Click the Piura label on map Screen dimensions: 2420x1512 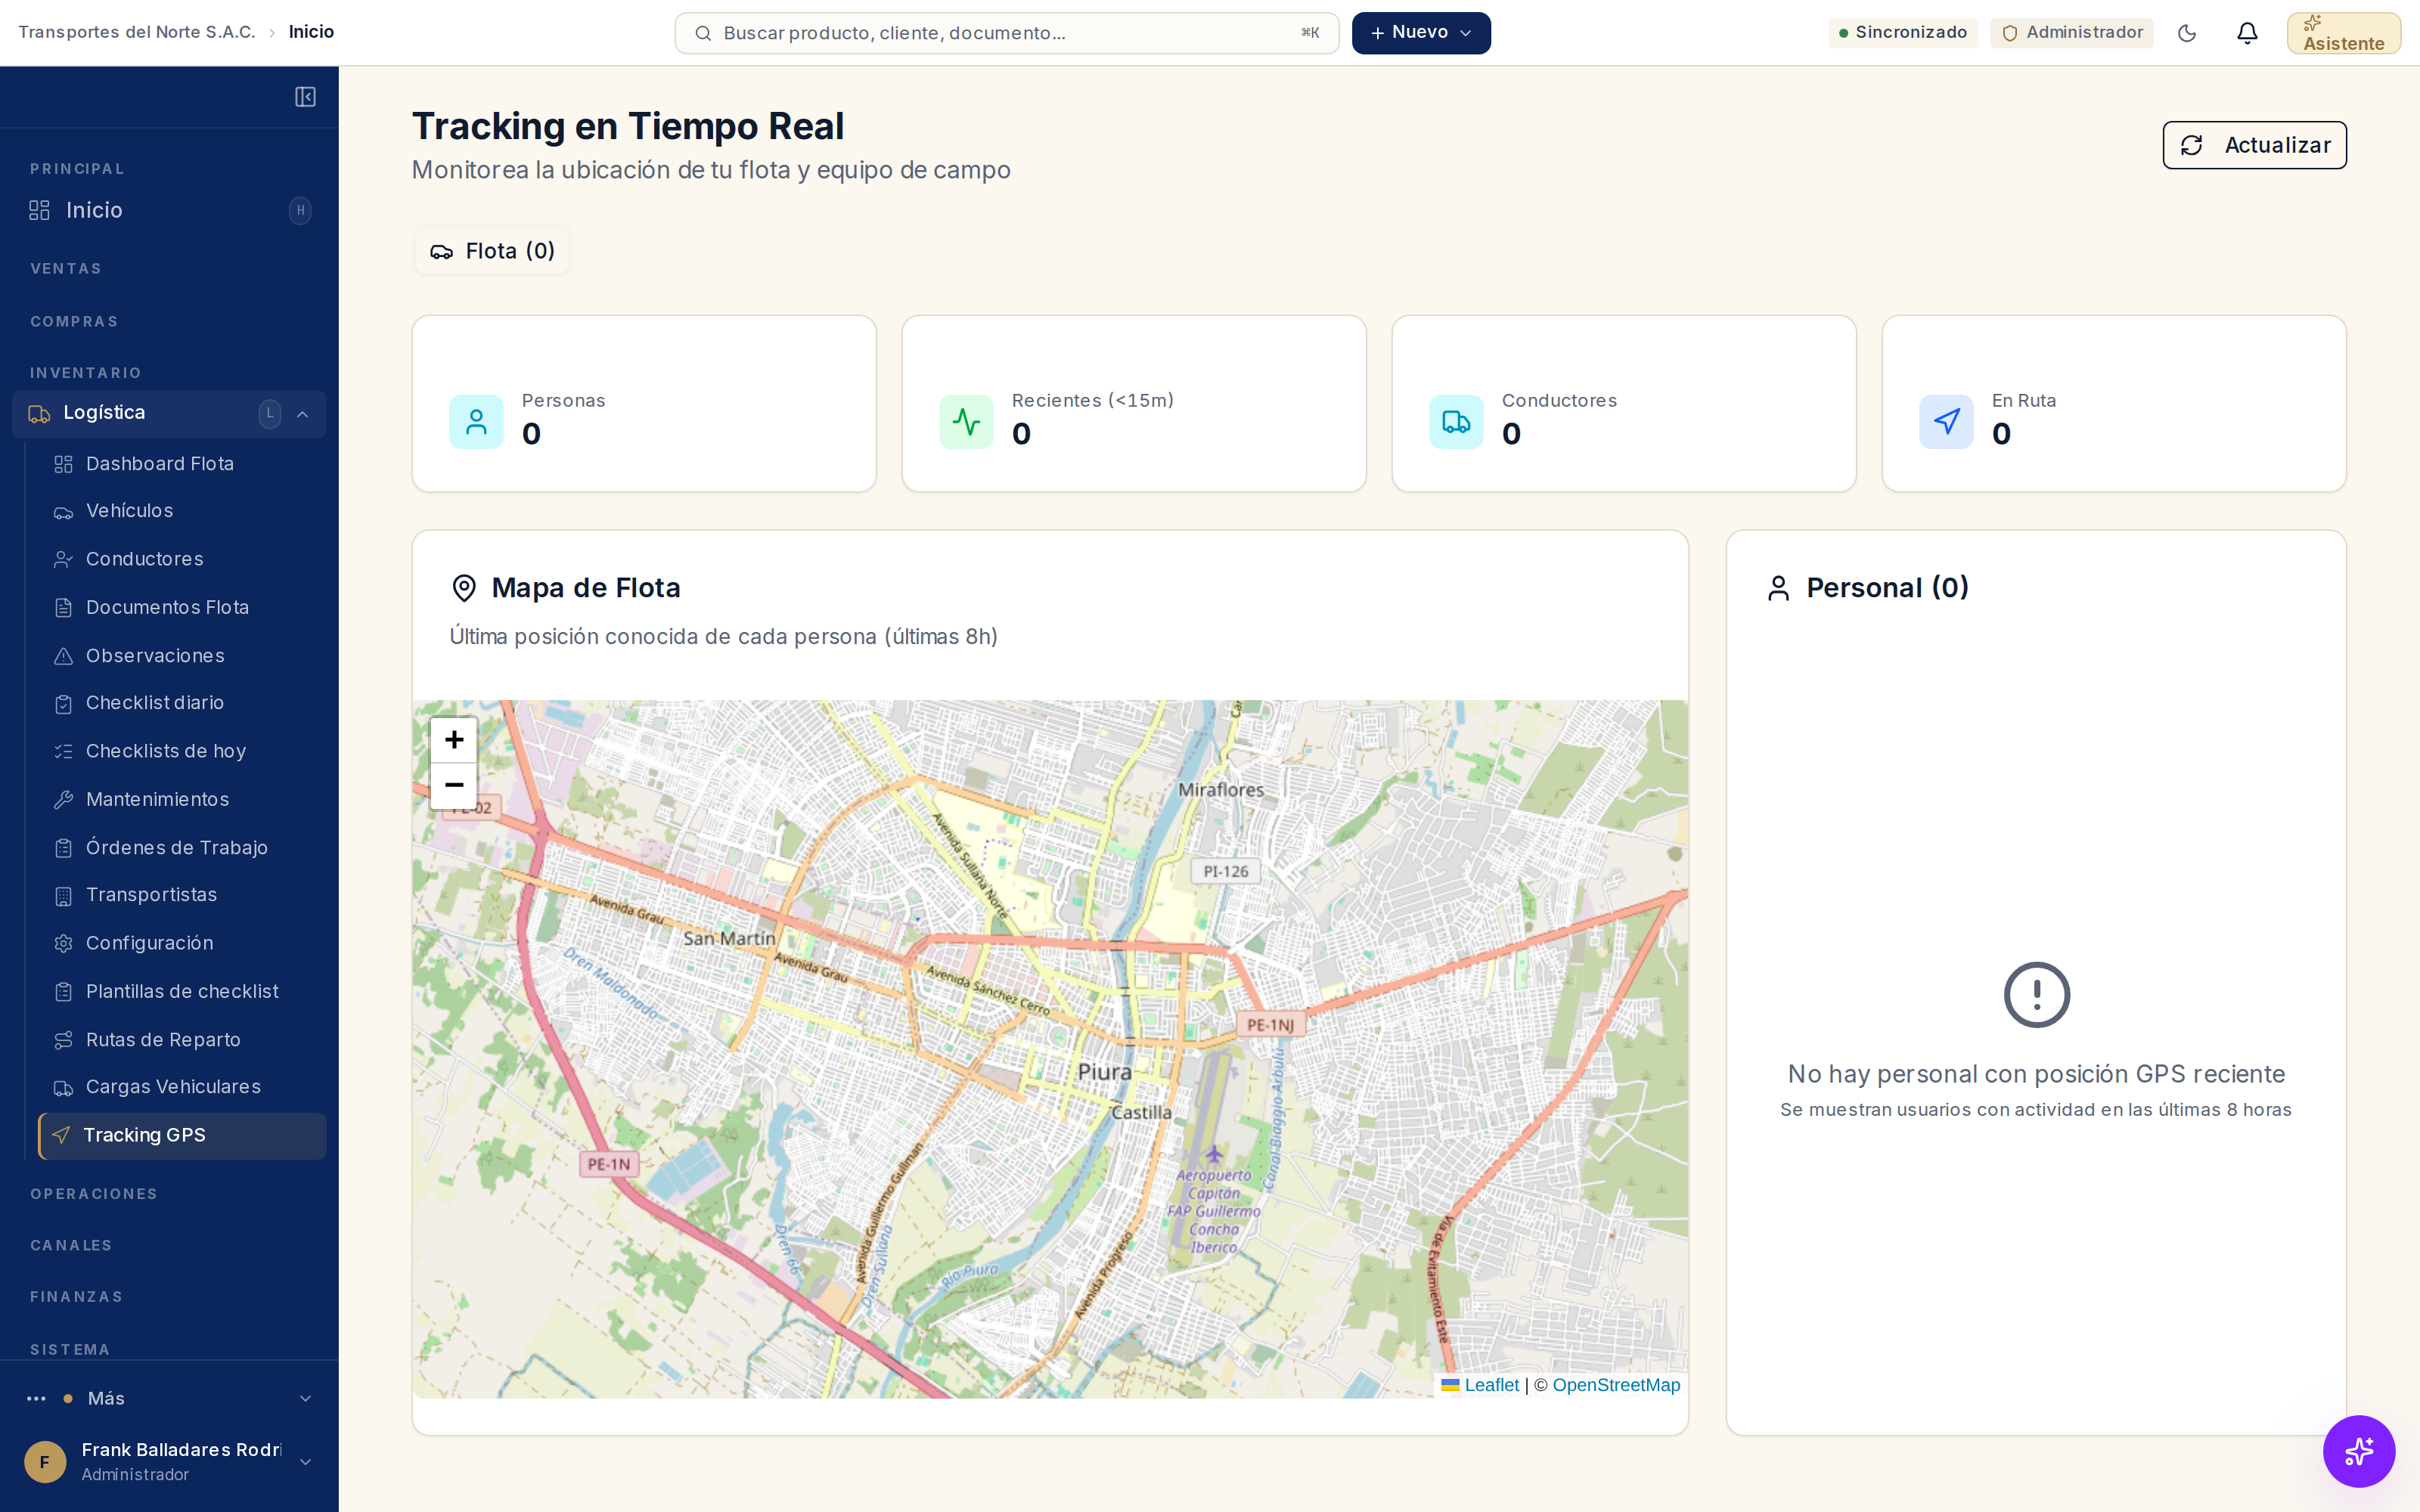coord(1105,1072)
